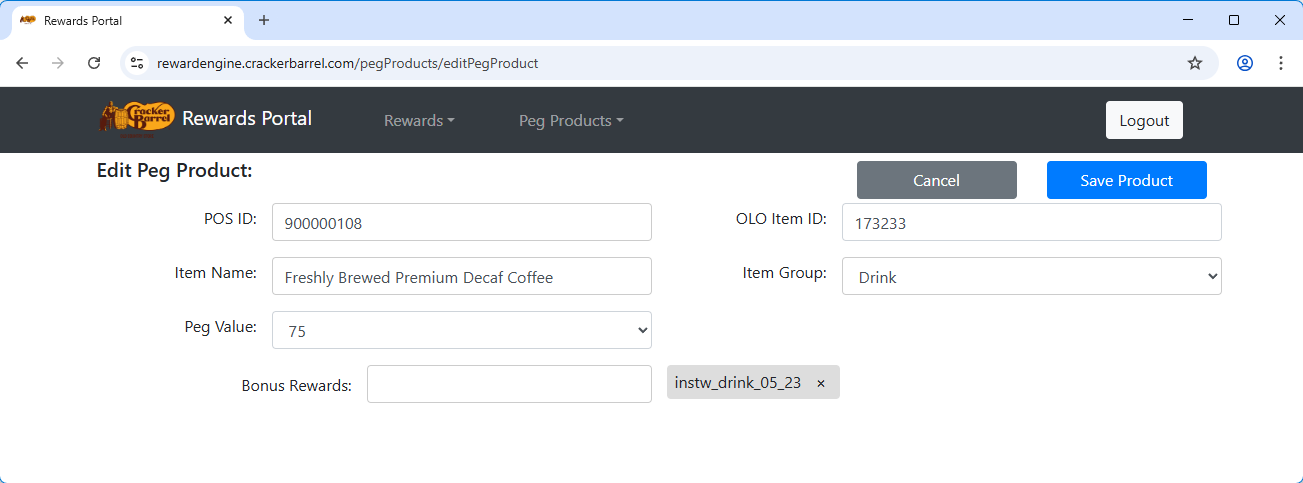
Task: Bookmark this page with the star icon
Action: (1194, 63)
